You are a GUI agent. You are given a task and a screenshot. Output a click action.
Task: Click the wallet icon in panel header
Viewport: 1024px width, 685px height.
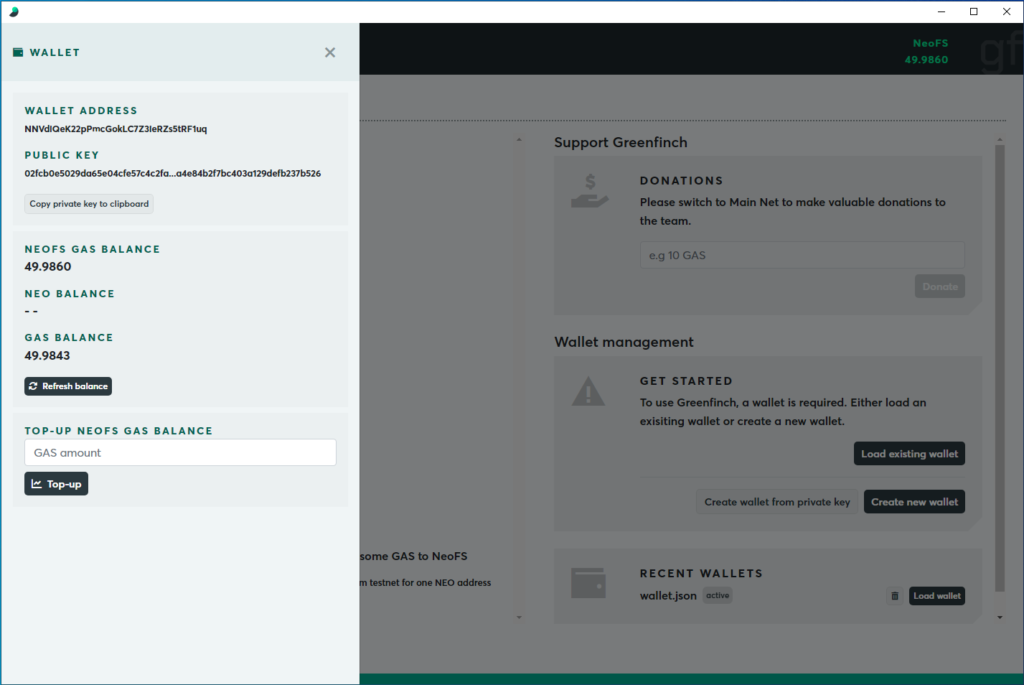(x=18, y=53)
